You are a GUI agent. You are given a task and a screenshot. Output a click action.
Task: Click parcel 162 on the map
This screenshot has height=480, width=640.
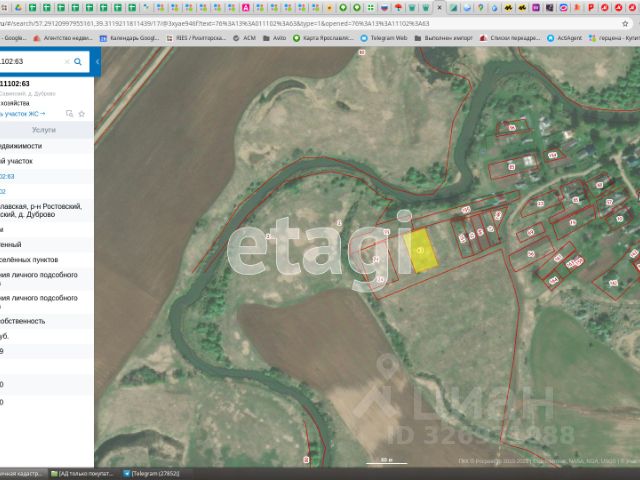coord(613,282)
